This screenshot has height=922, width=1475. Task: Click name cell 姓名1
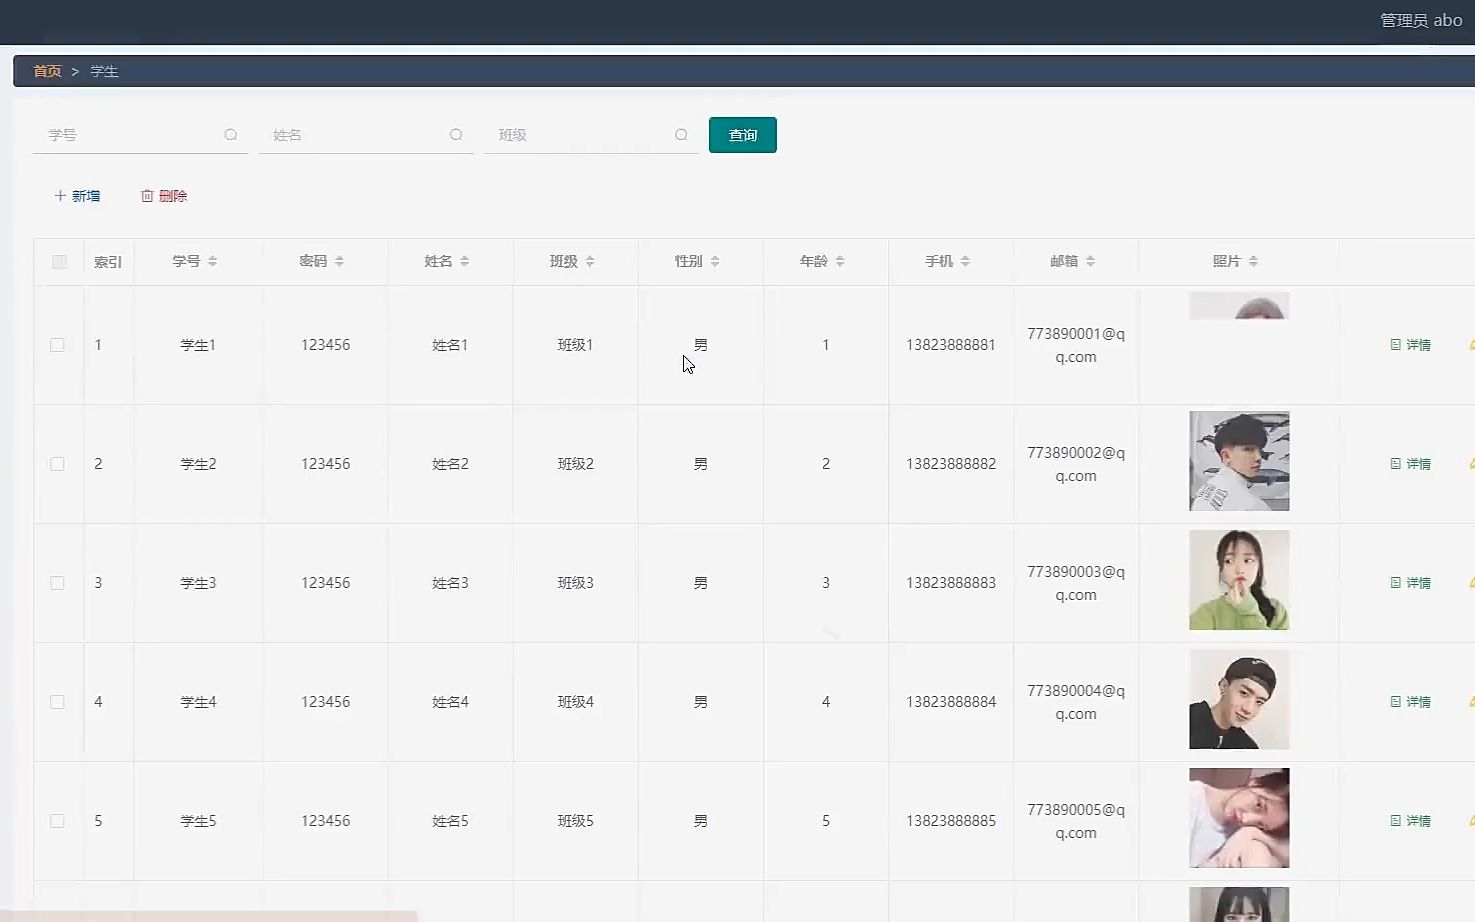point(450,345)
